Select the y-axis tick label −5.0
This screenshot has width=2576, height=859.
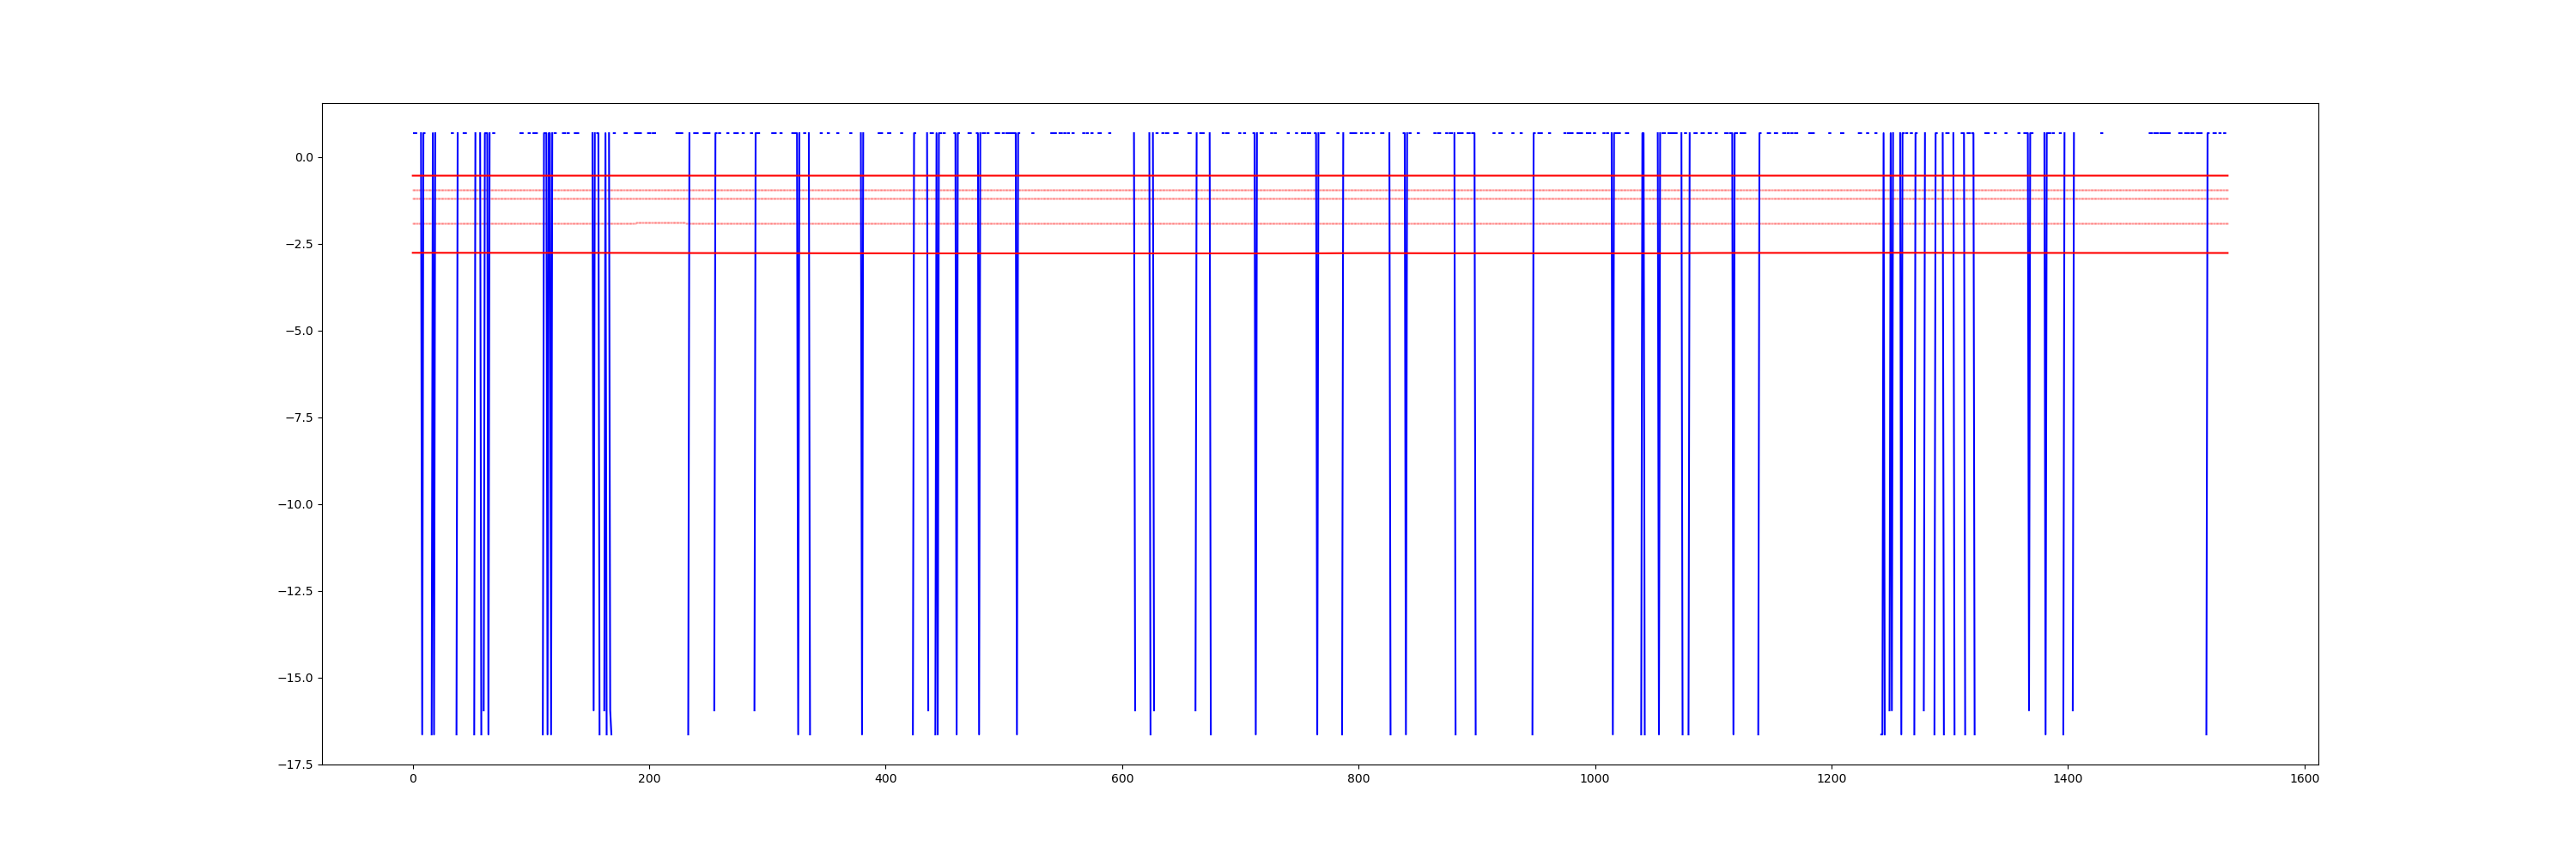(300, 332)
